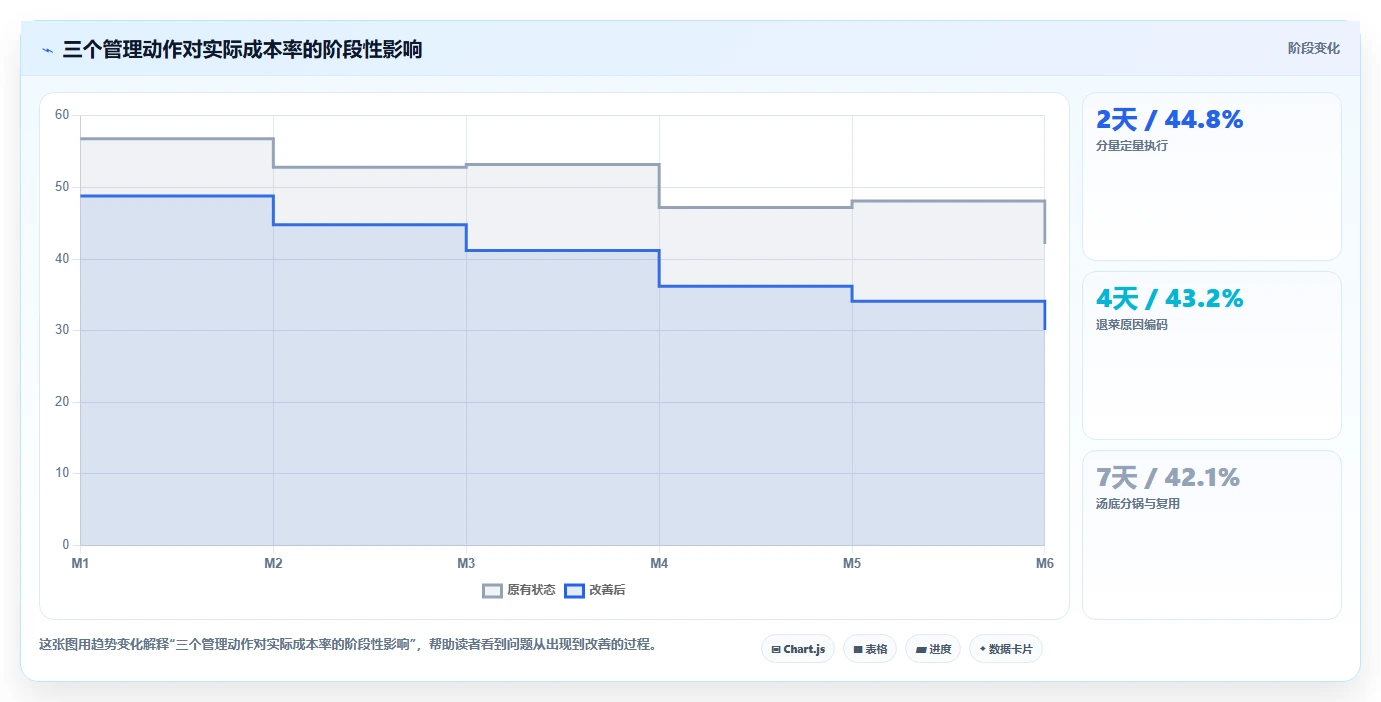Click the grey 原有状态 legend color box
The height and width of the screenshot is (702, 1381).
click(492, 590)
